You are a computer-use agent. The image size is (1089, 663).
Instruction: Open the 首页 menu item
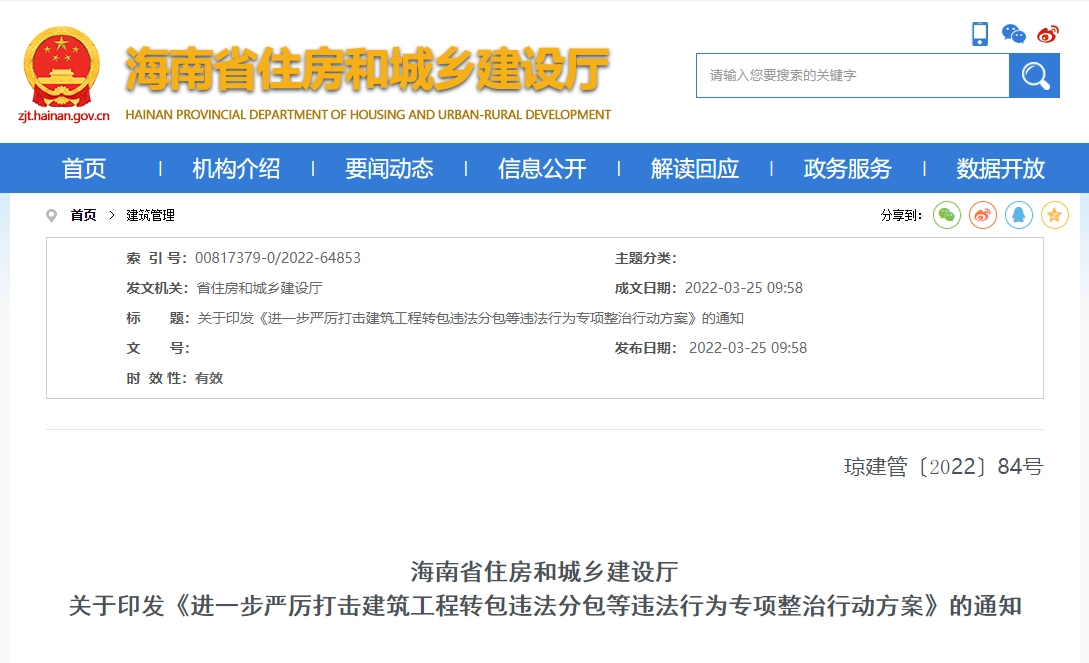tap(86, 168)
